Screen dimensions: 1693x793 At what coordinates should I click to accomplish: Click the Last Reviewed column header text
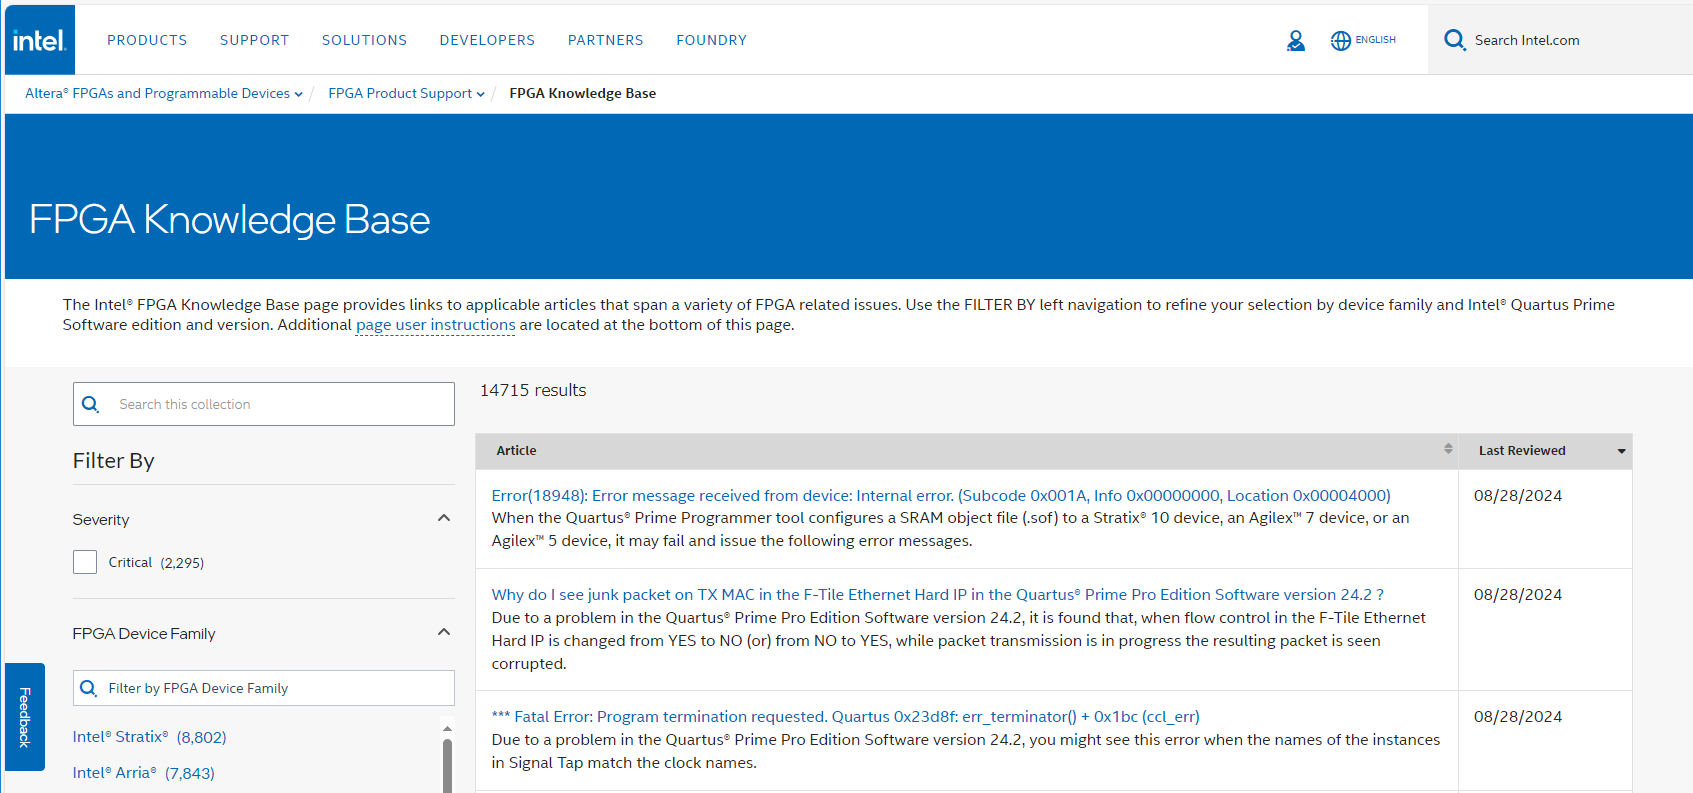click(1522, 451)
